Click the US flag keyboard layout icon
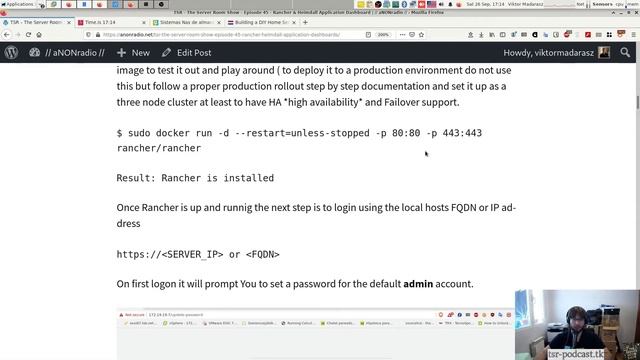 click(x=431, y=4)
